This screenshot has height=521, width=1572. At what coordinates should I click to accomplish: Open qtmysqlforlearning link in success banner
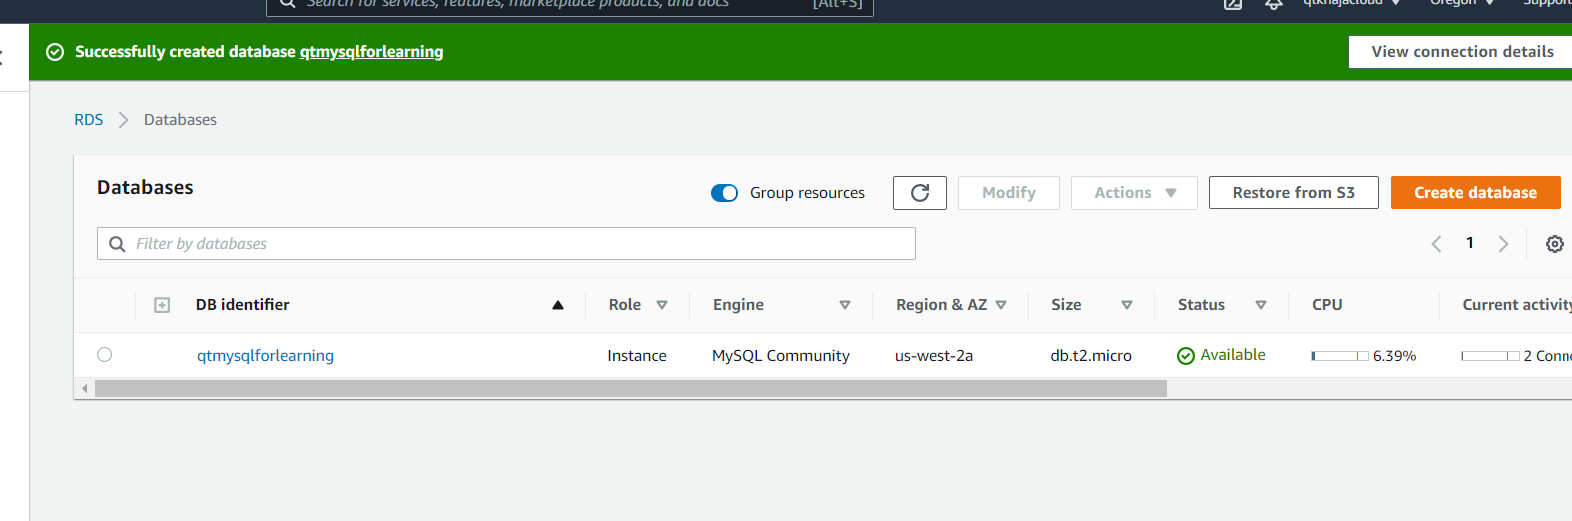[371, 52]
